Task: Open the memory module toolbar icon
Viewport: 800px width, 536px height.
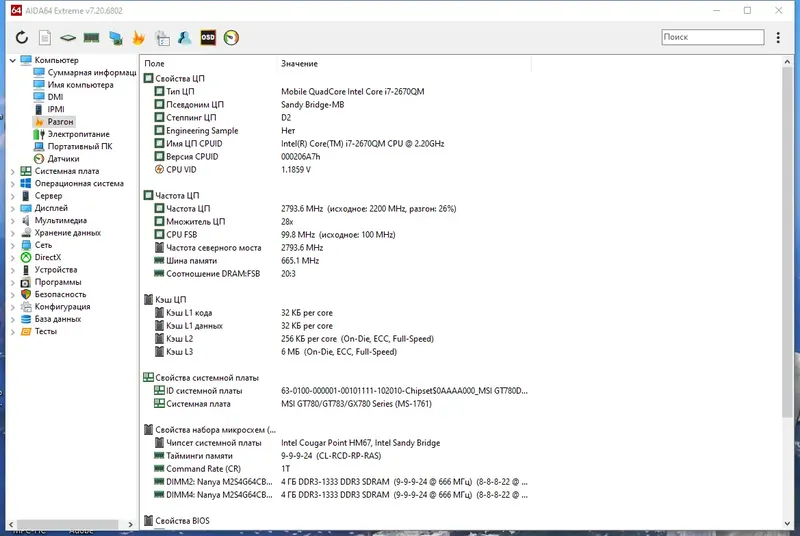Action: (x=91, y=38)
